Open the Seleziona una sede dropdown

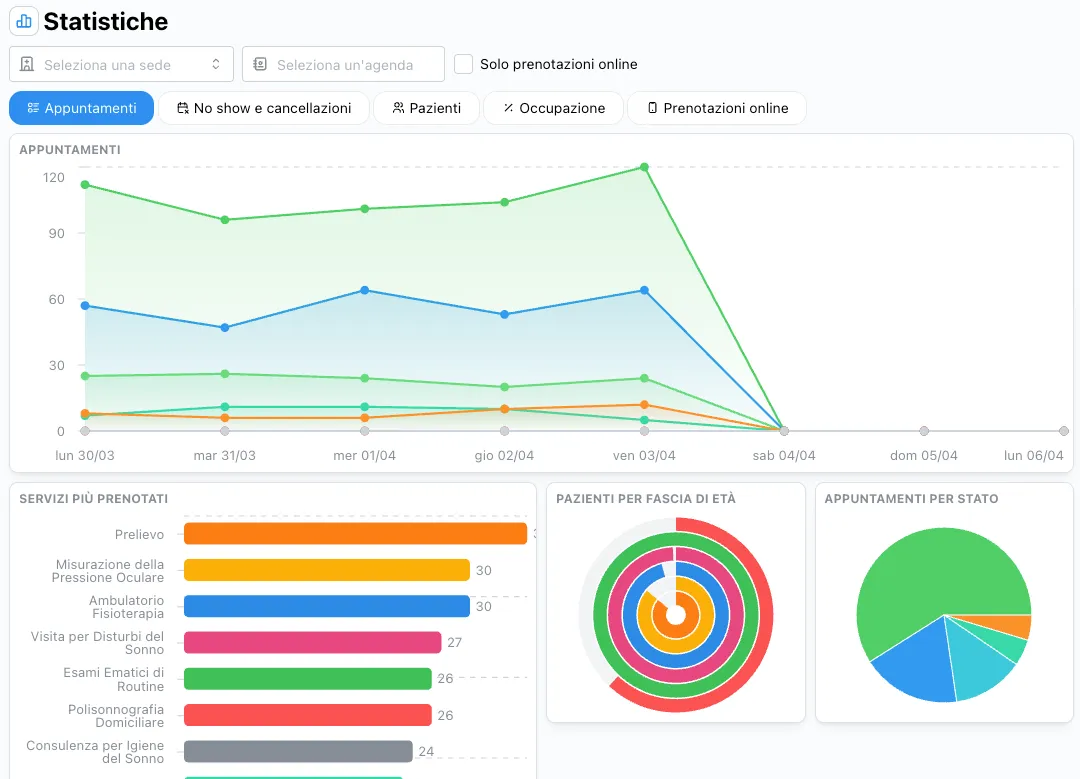[x=120, y=63]
